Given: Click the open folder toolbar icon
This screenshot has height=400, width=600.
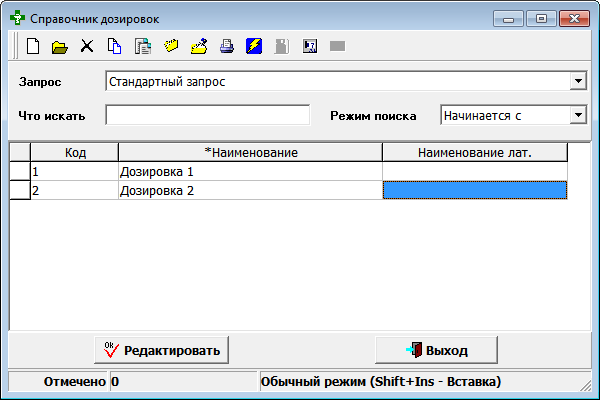Looking at the screenshot, I should (60, 47).
